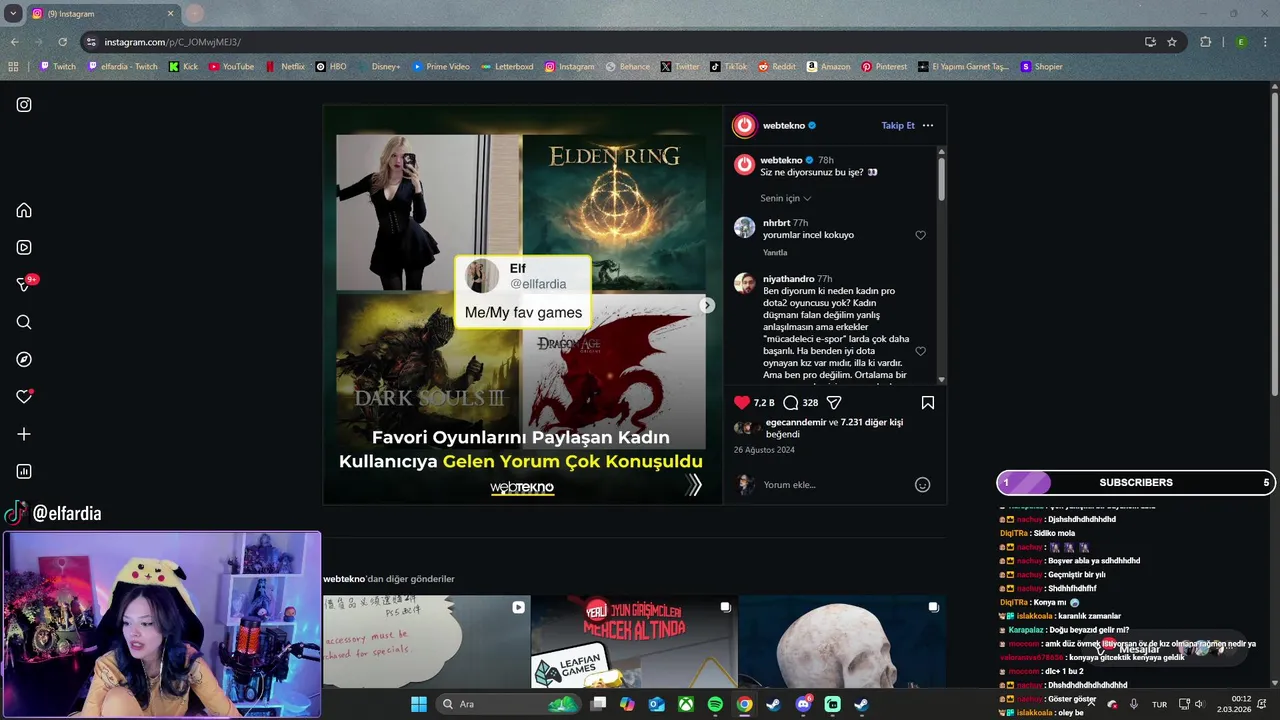Image resolution: width=1280 pixels, height=720 pixels.
Task: Go back in Chrome
Action: (14, 42)
